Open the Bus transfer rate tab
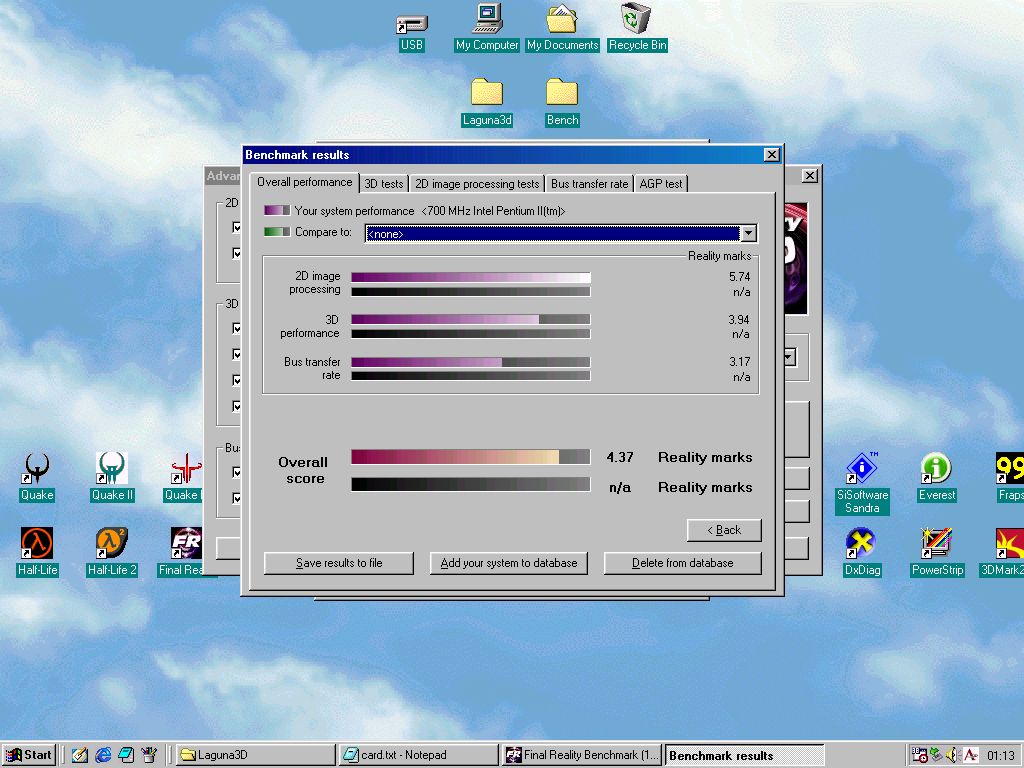Image resolution: width=1024 pixels, height=768 pixels. (589, 184)
